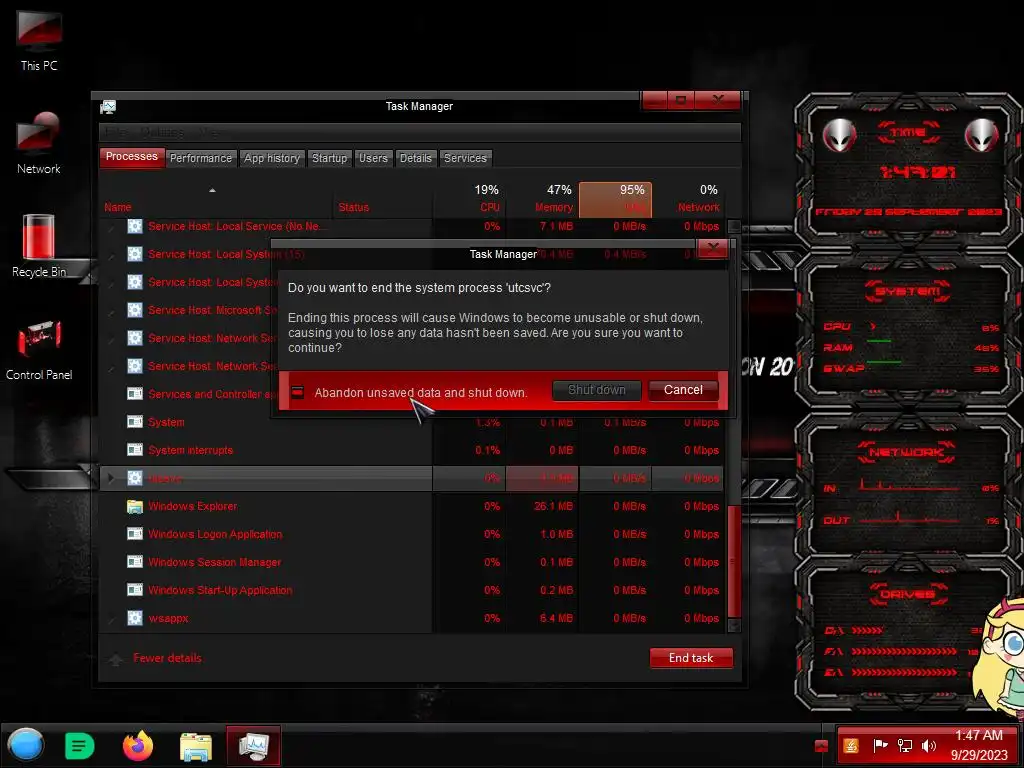The image size is (1024, 768).
Task: Click the gear icon of Service Host: Local Service
Action: pyautogui.click(x=135, y=226)
